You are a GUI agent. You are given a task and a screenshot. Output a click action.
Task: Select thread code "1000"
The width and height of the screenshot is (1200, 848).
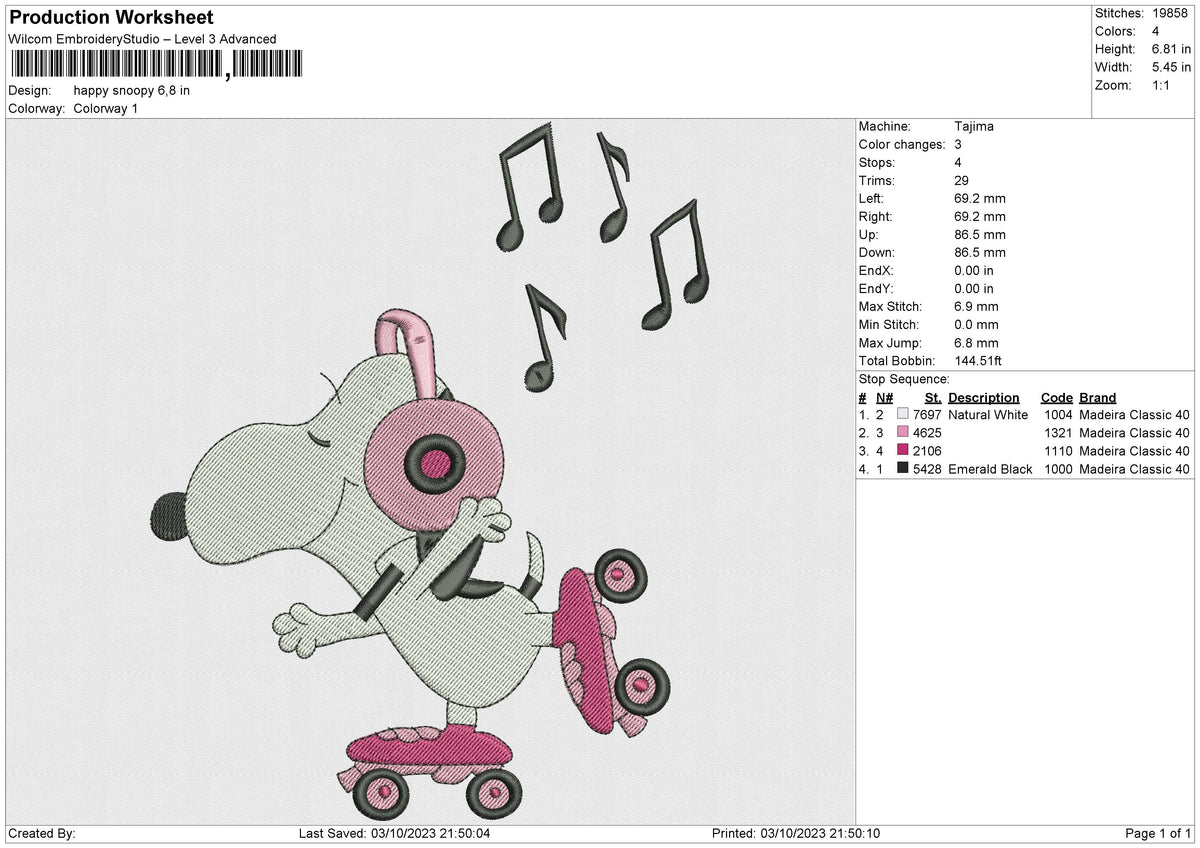click(x=1058, y=468)
